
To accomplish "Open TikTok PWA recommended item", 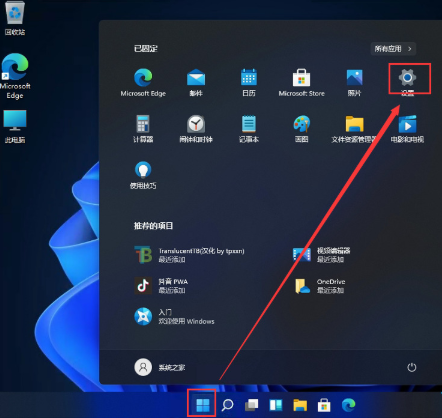I will click(161, 286).
